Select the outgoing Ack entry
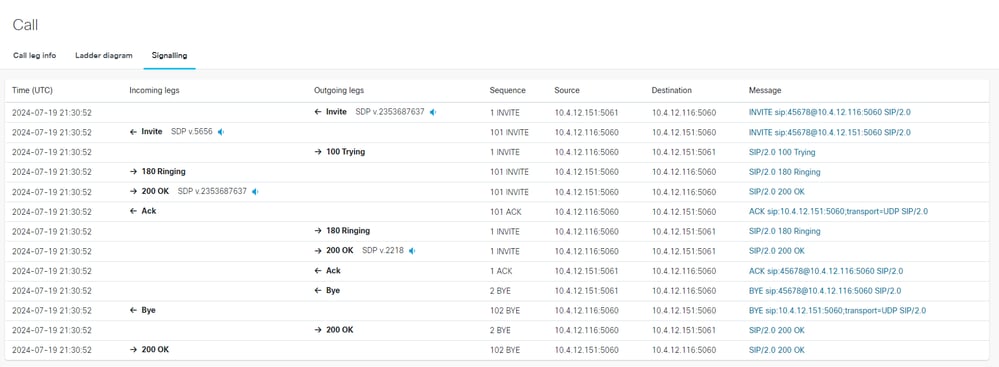This screenshot has width=999, height=367. tap(327, 270)
